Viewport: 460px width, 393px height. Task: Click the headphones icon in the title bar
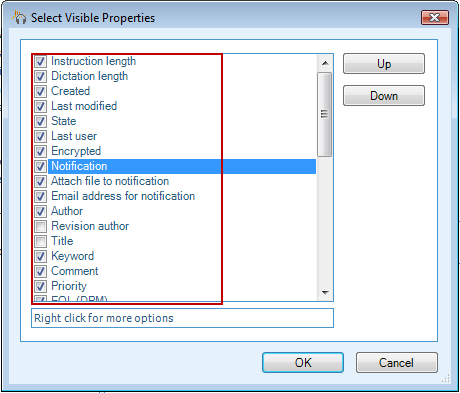[x=19, y=17]
